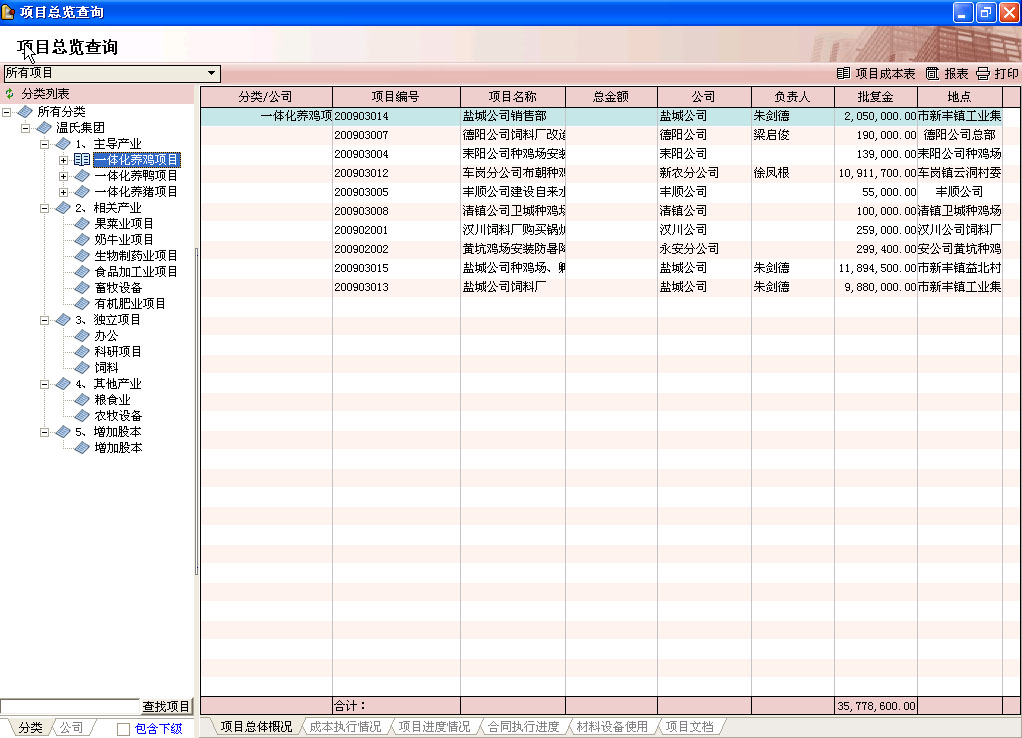
Task: Click the icon beside 增加股本 leaf item
Action: [x=81, y=448]
